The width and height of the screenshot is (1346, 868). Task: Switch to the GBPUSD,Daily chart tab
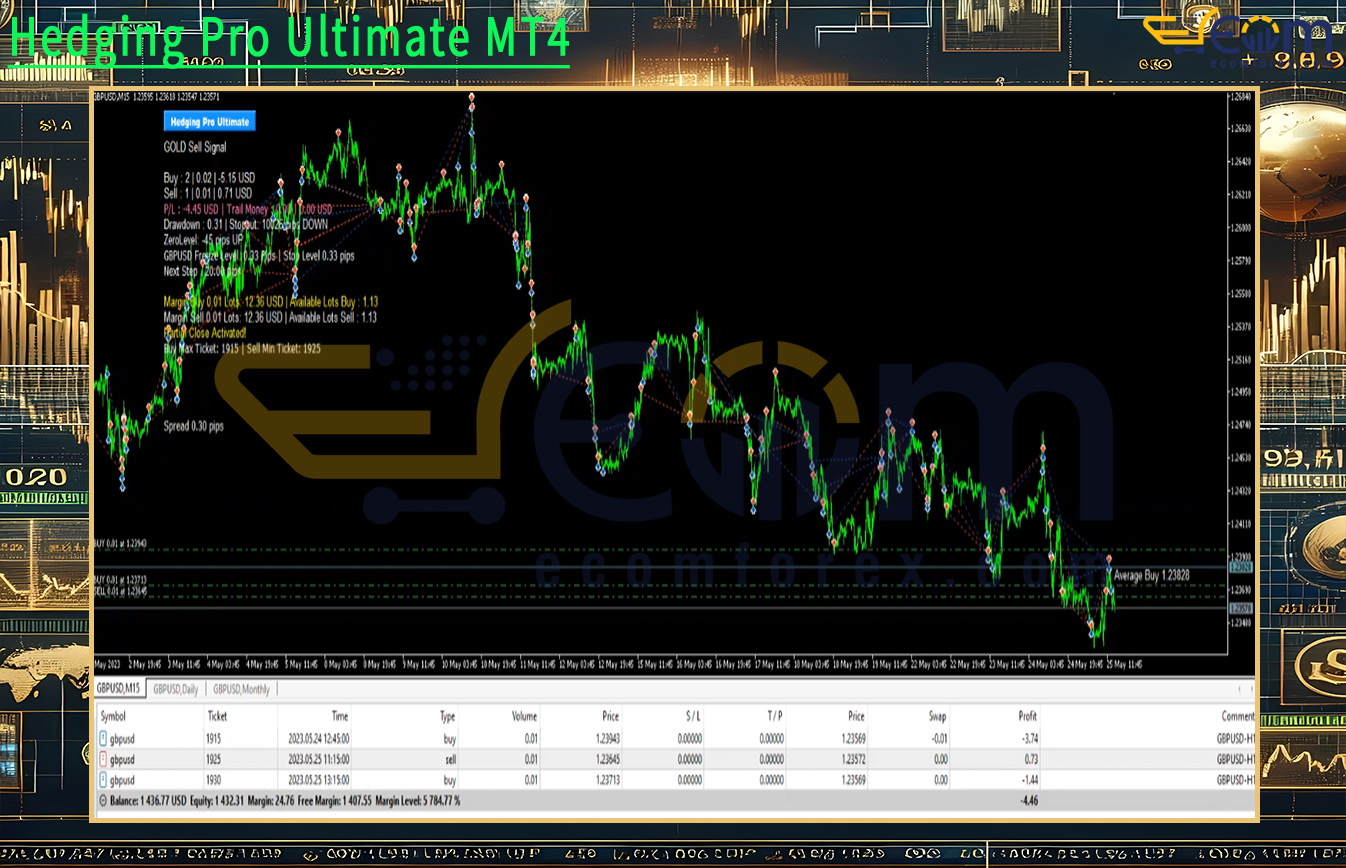pos(176,689)
